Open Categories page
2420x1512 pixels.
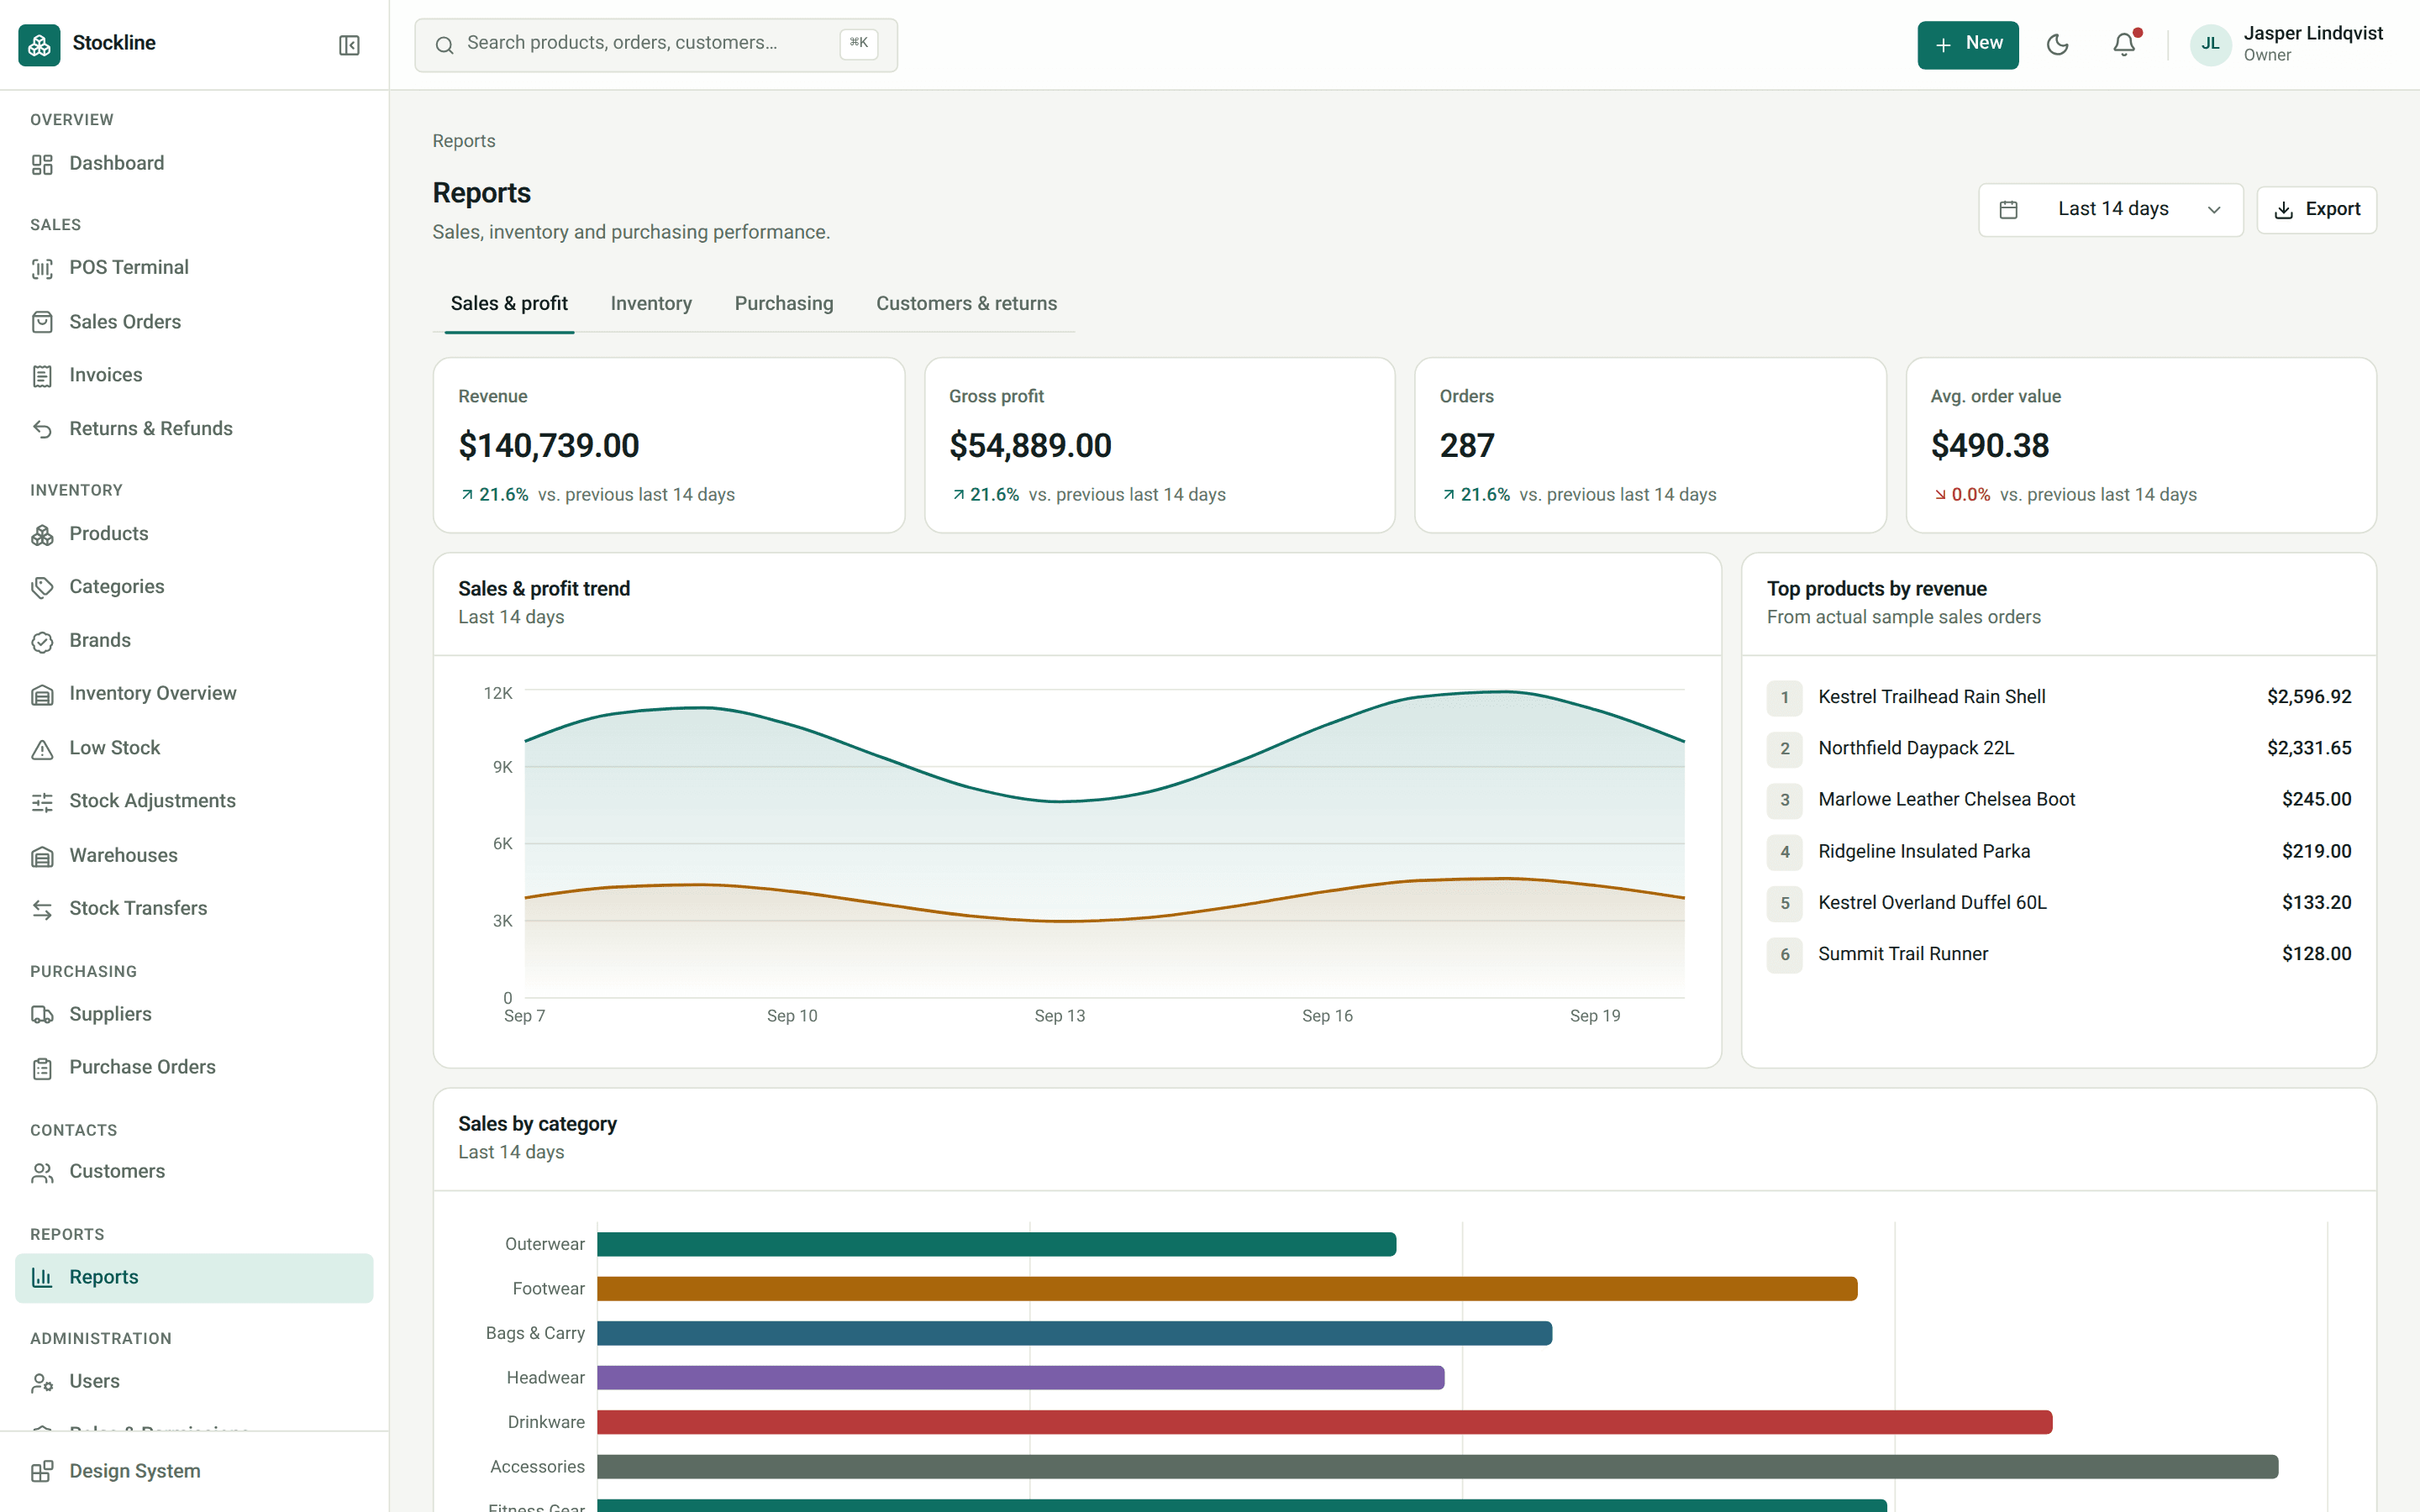point(194,587)
